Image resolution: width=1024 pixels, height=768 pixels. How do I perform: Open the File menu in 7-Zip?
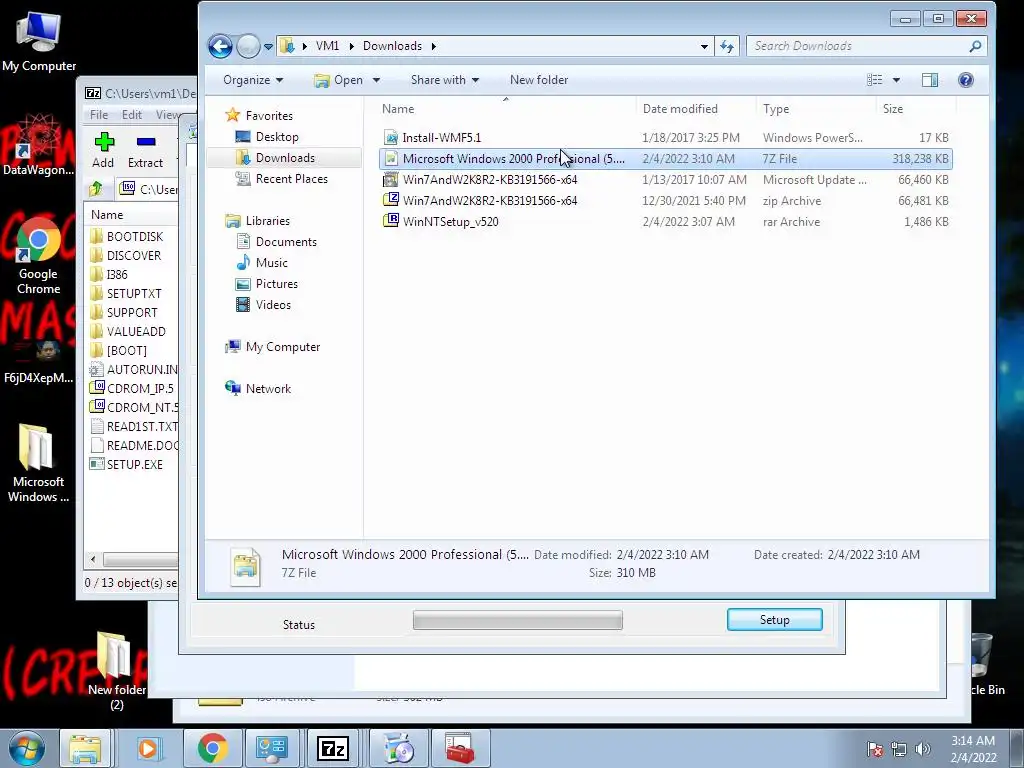click(99, 115)
